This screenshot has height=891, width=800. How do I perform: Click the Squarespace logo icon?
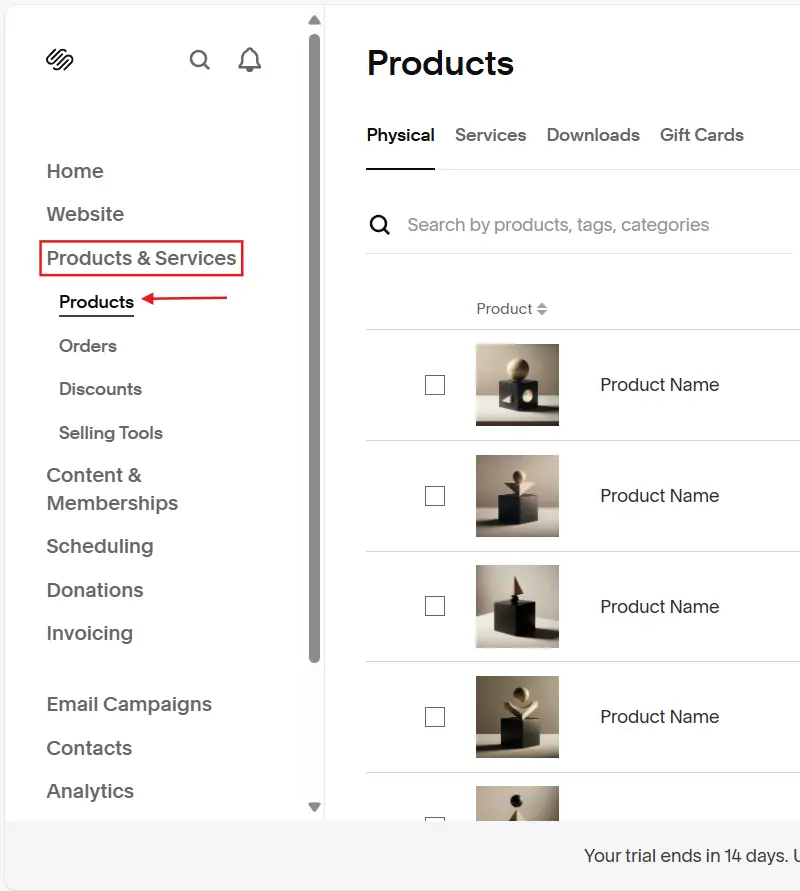pyautogui.click(x=60, y=60)
